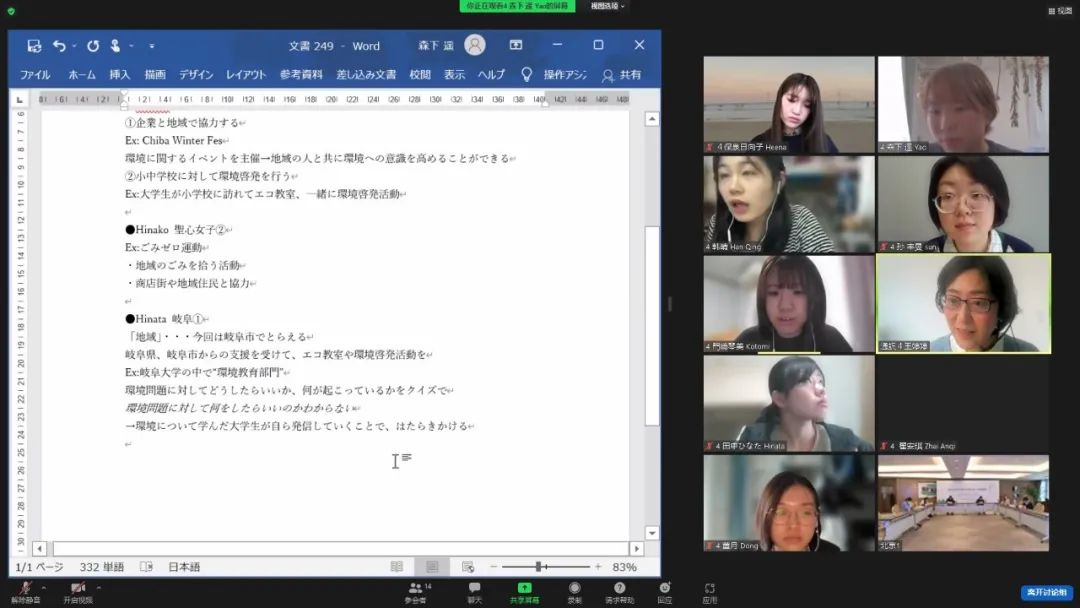Click the blue leave breakout room button
1080x608 pixels.
tap(1045, 592)
